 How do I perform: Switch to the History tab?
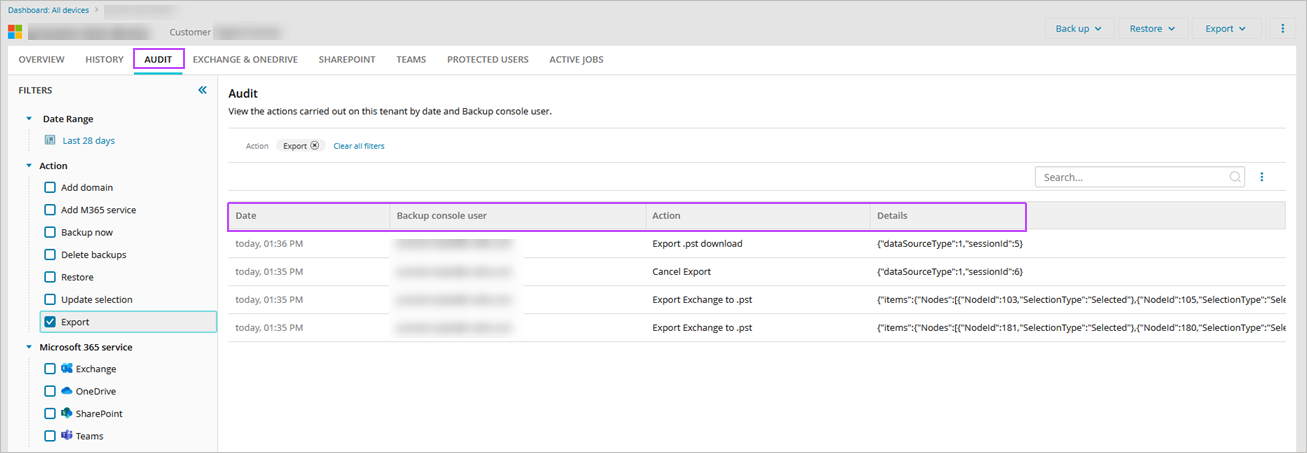pos(104,60)
